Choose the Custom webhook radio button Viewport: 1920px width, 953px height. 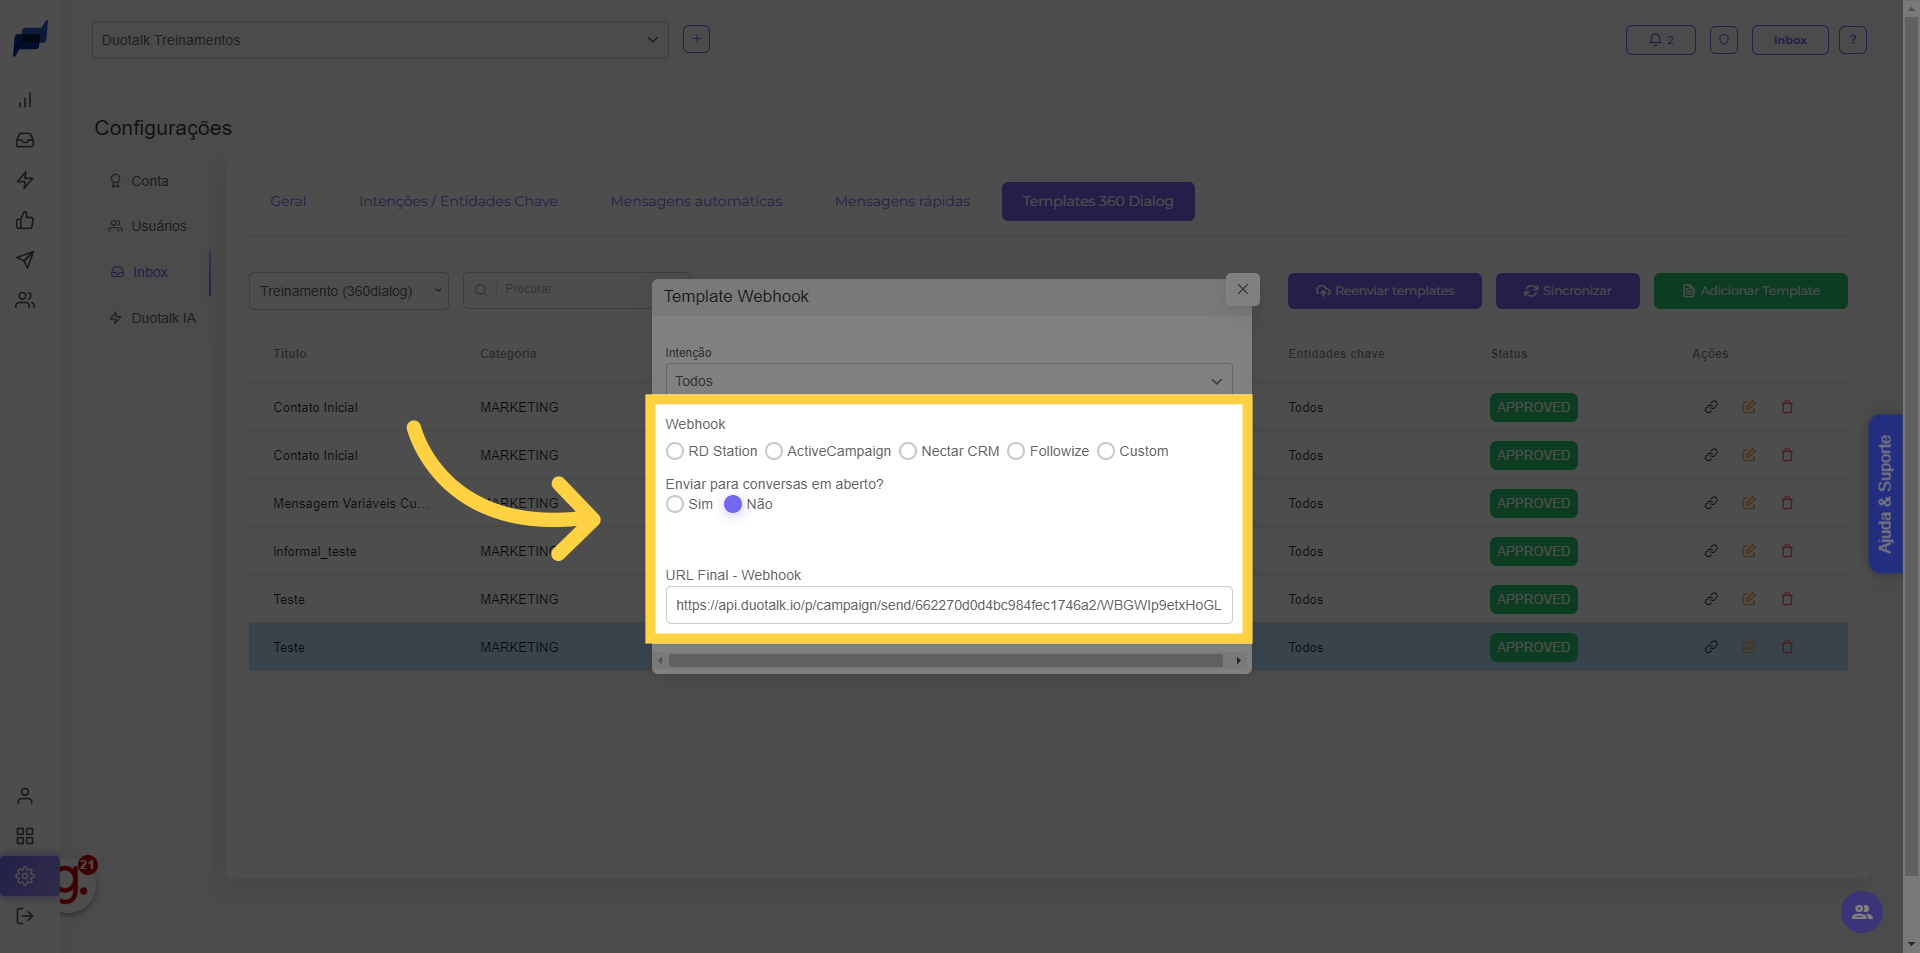pyautogui.click(x=1106, y=451)
